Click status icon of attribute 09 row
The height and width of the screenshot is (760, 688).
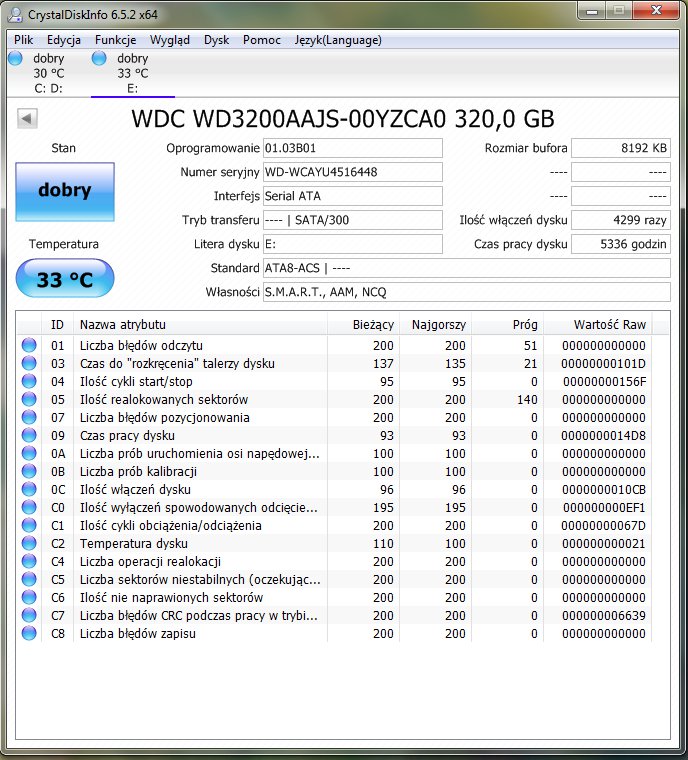(x=29, y=435)
